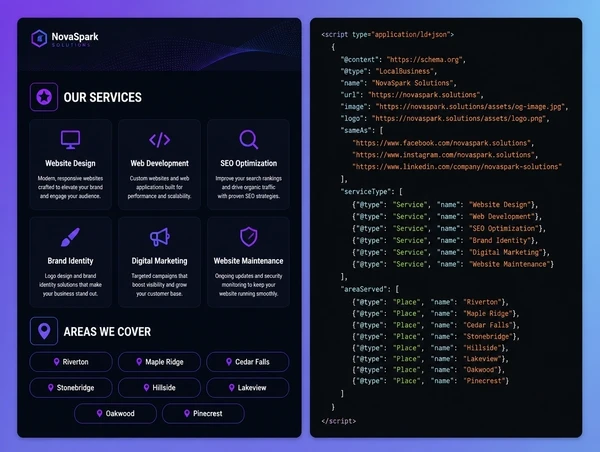
Task: Click the AREAS WE COVER heading
Action: click(x=107, y=331)
